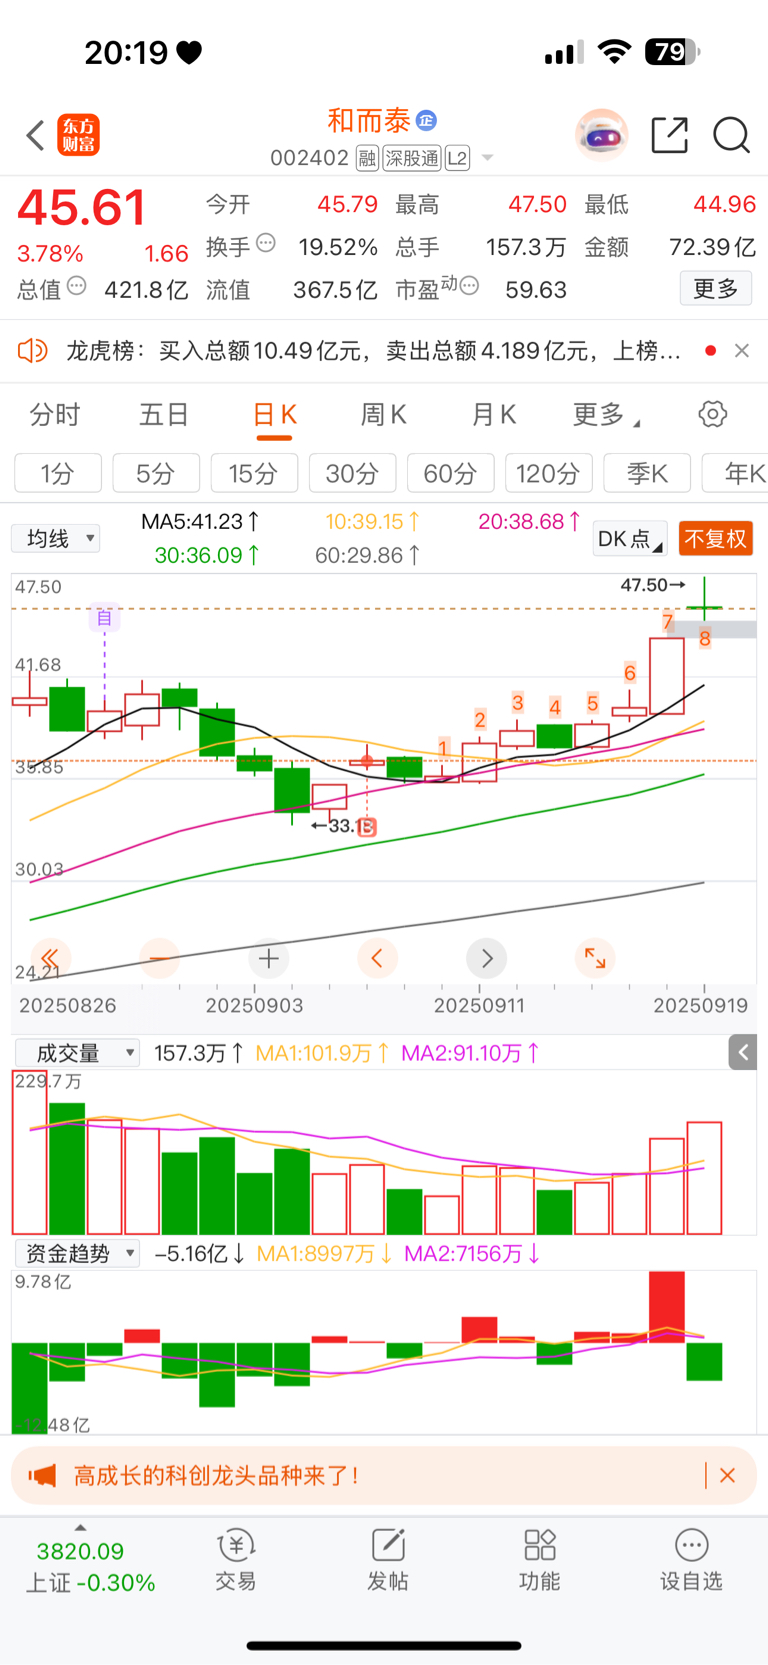768x1665 pixels.
Task: Move chart left with orange arrow
Action: pos(377,958)
